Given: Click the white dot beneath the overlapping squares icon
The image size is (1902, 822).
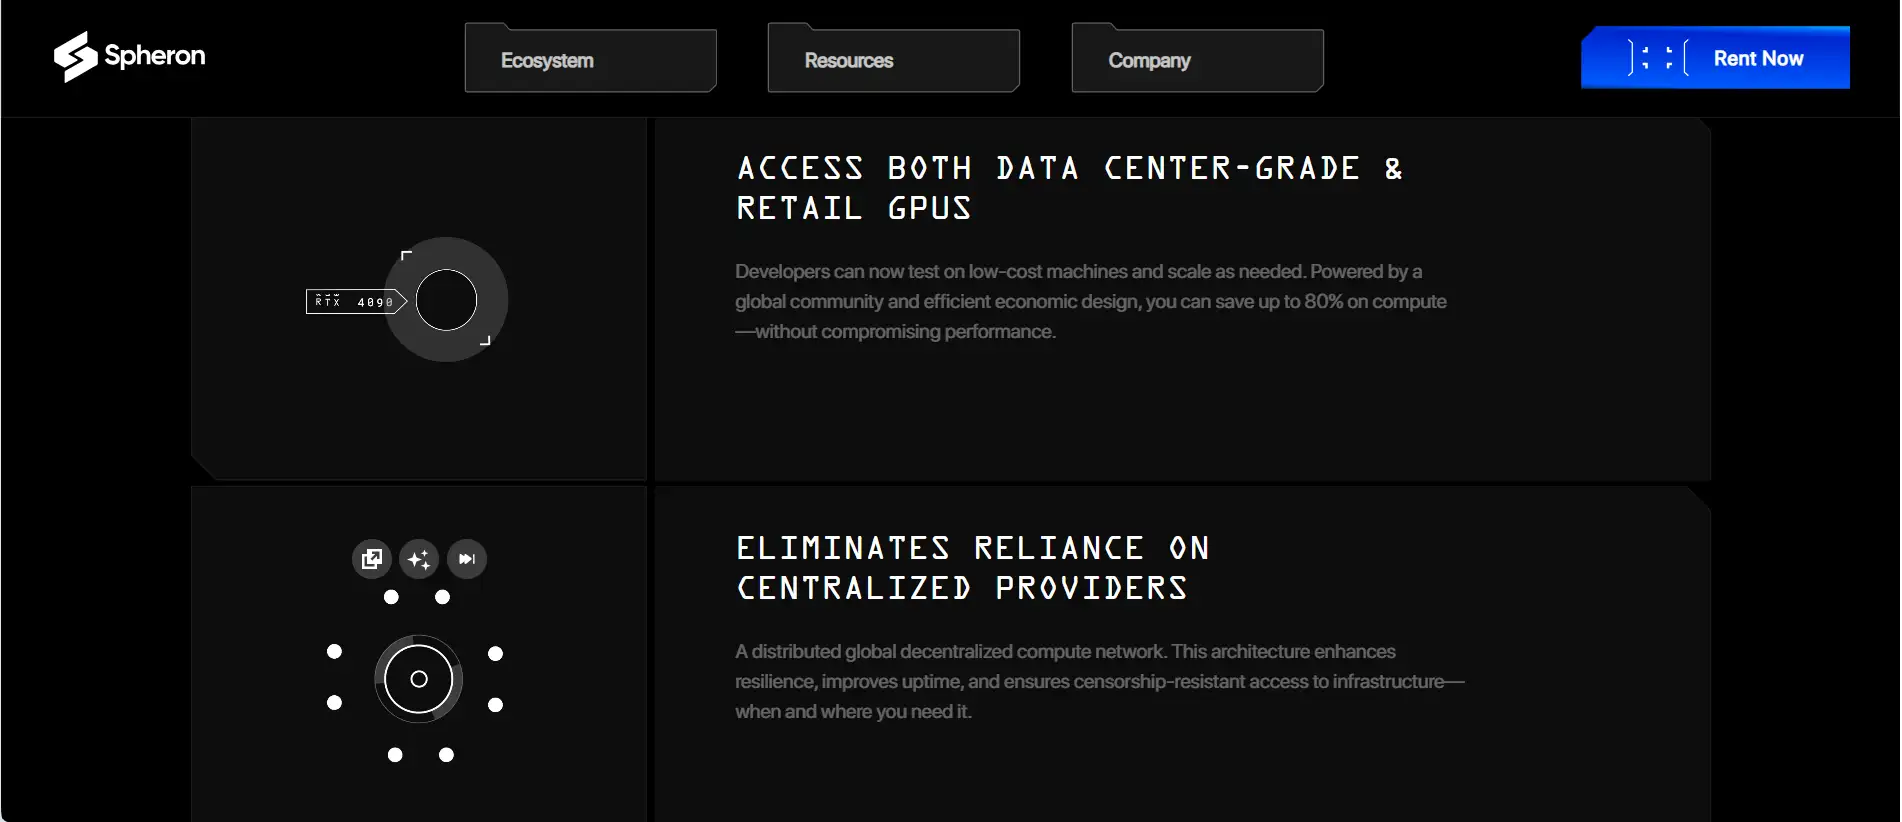Looking at the screenshot, I should (x=391, y=597).
